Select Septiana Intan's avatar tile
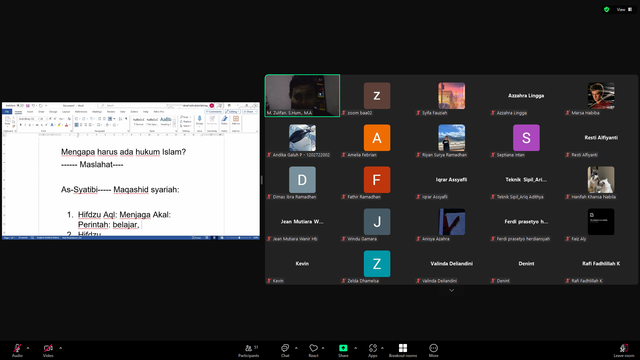640x360 pixels. click(526, 138)
